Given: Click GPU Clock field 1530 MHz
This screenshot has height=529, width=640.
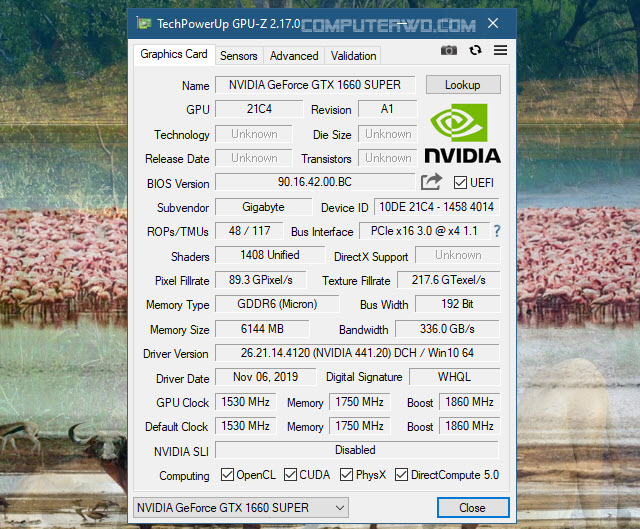Looking at the screenshot, I should tap(246, 402).
